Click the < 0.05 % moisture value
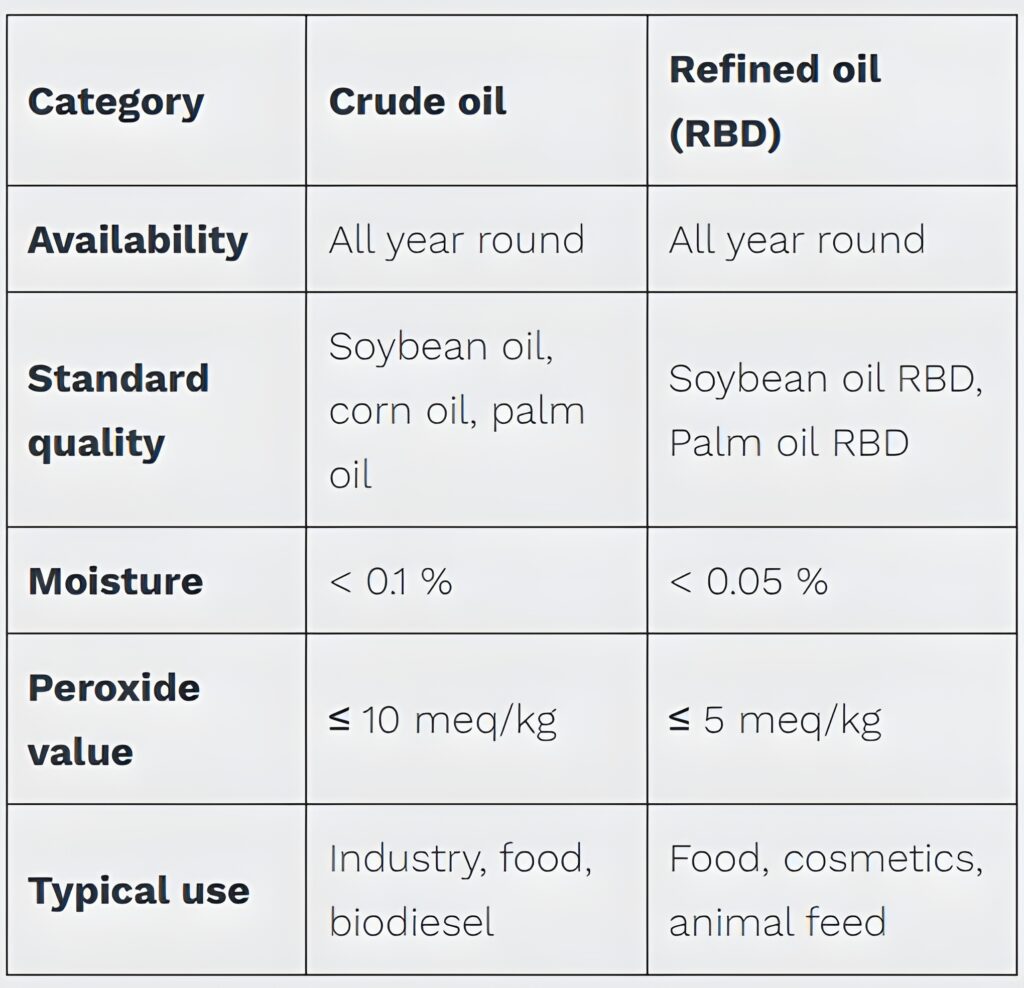Viewport: 1024px width, 988px height. 749,581
